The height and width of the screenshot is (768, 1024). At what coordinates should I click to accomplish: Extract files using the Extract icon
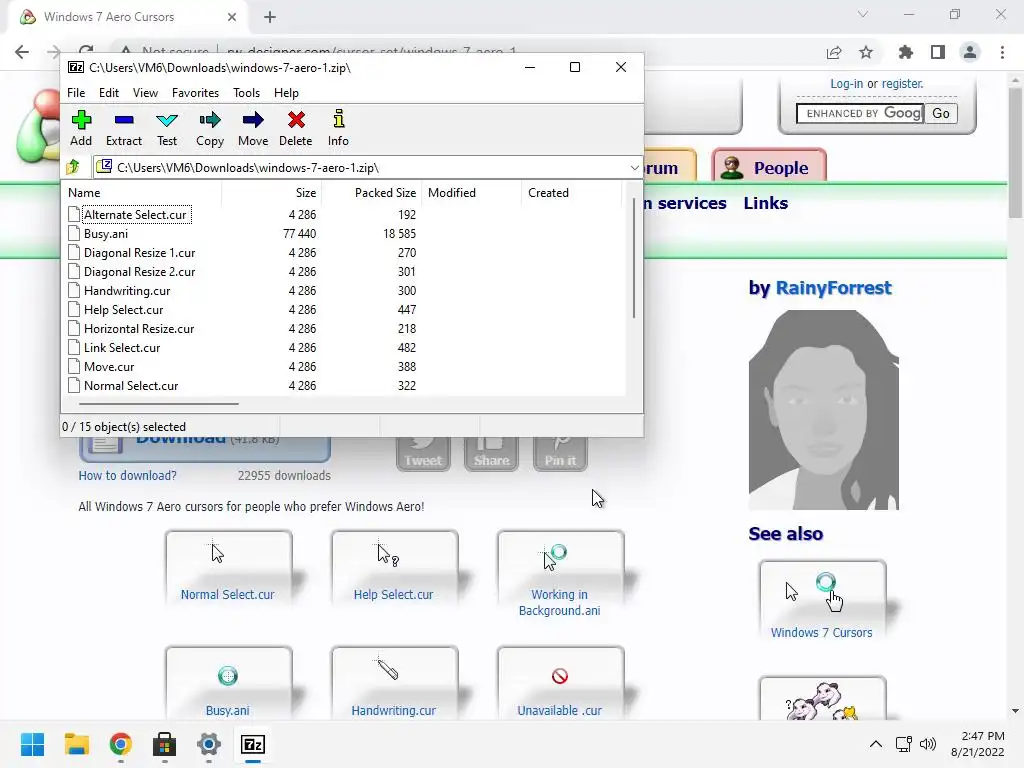[123, 128]
